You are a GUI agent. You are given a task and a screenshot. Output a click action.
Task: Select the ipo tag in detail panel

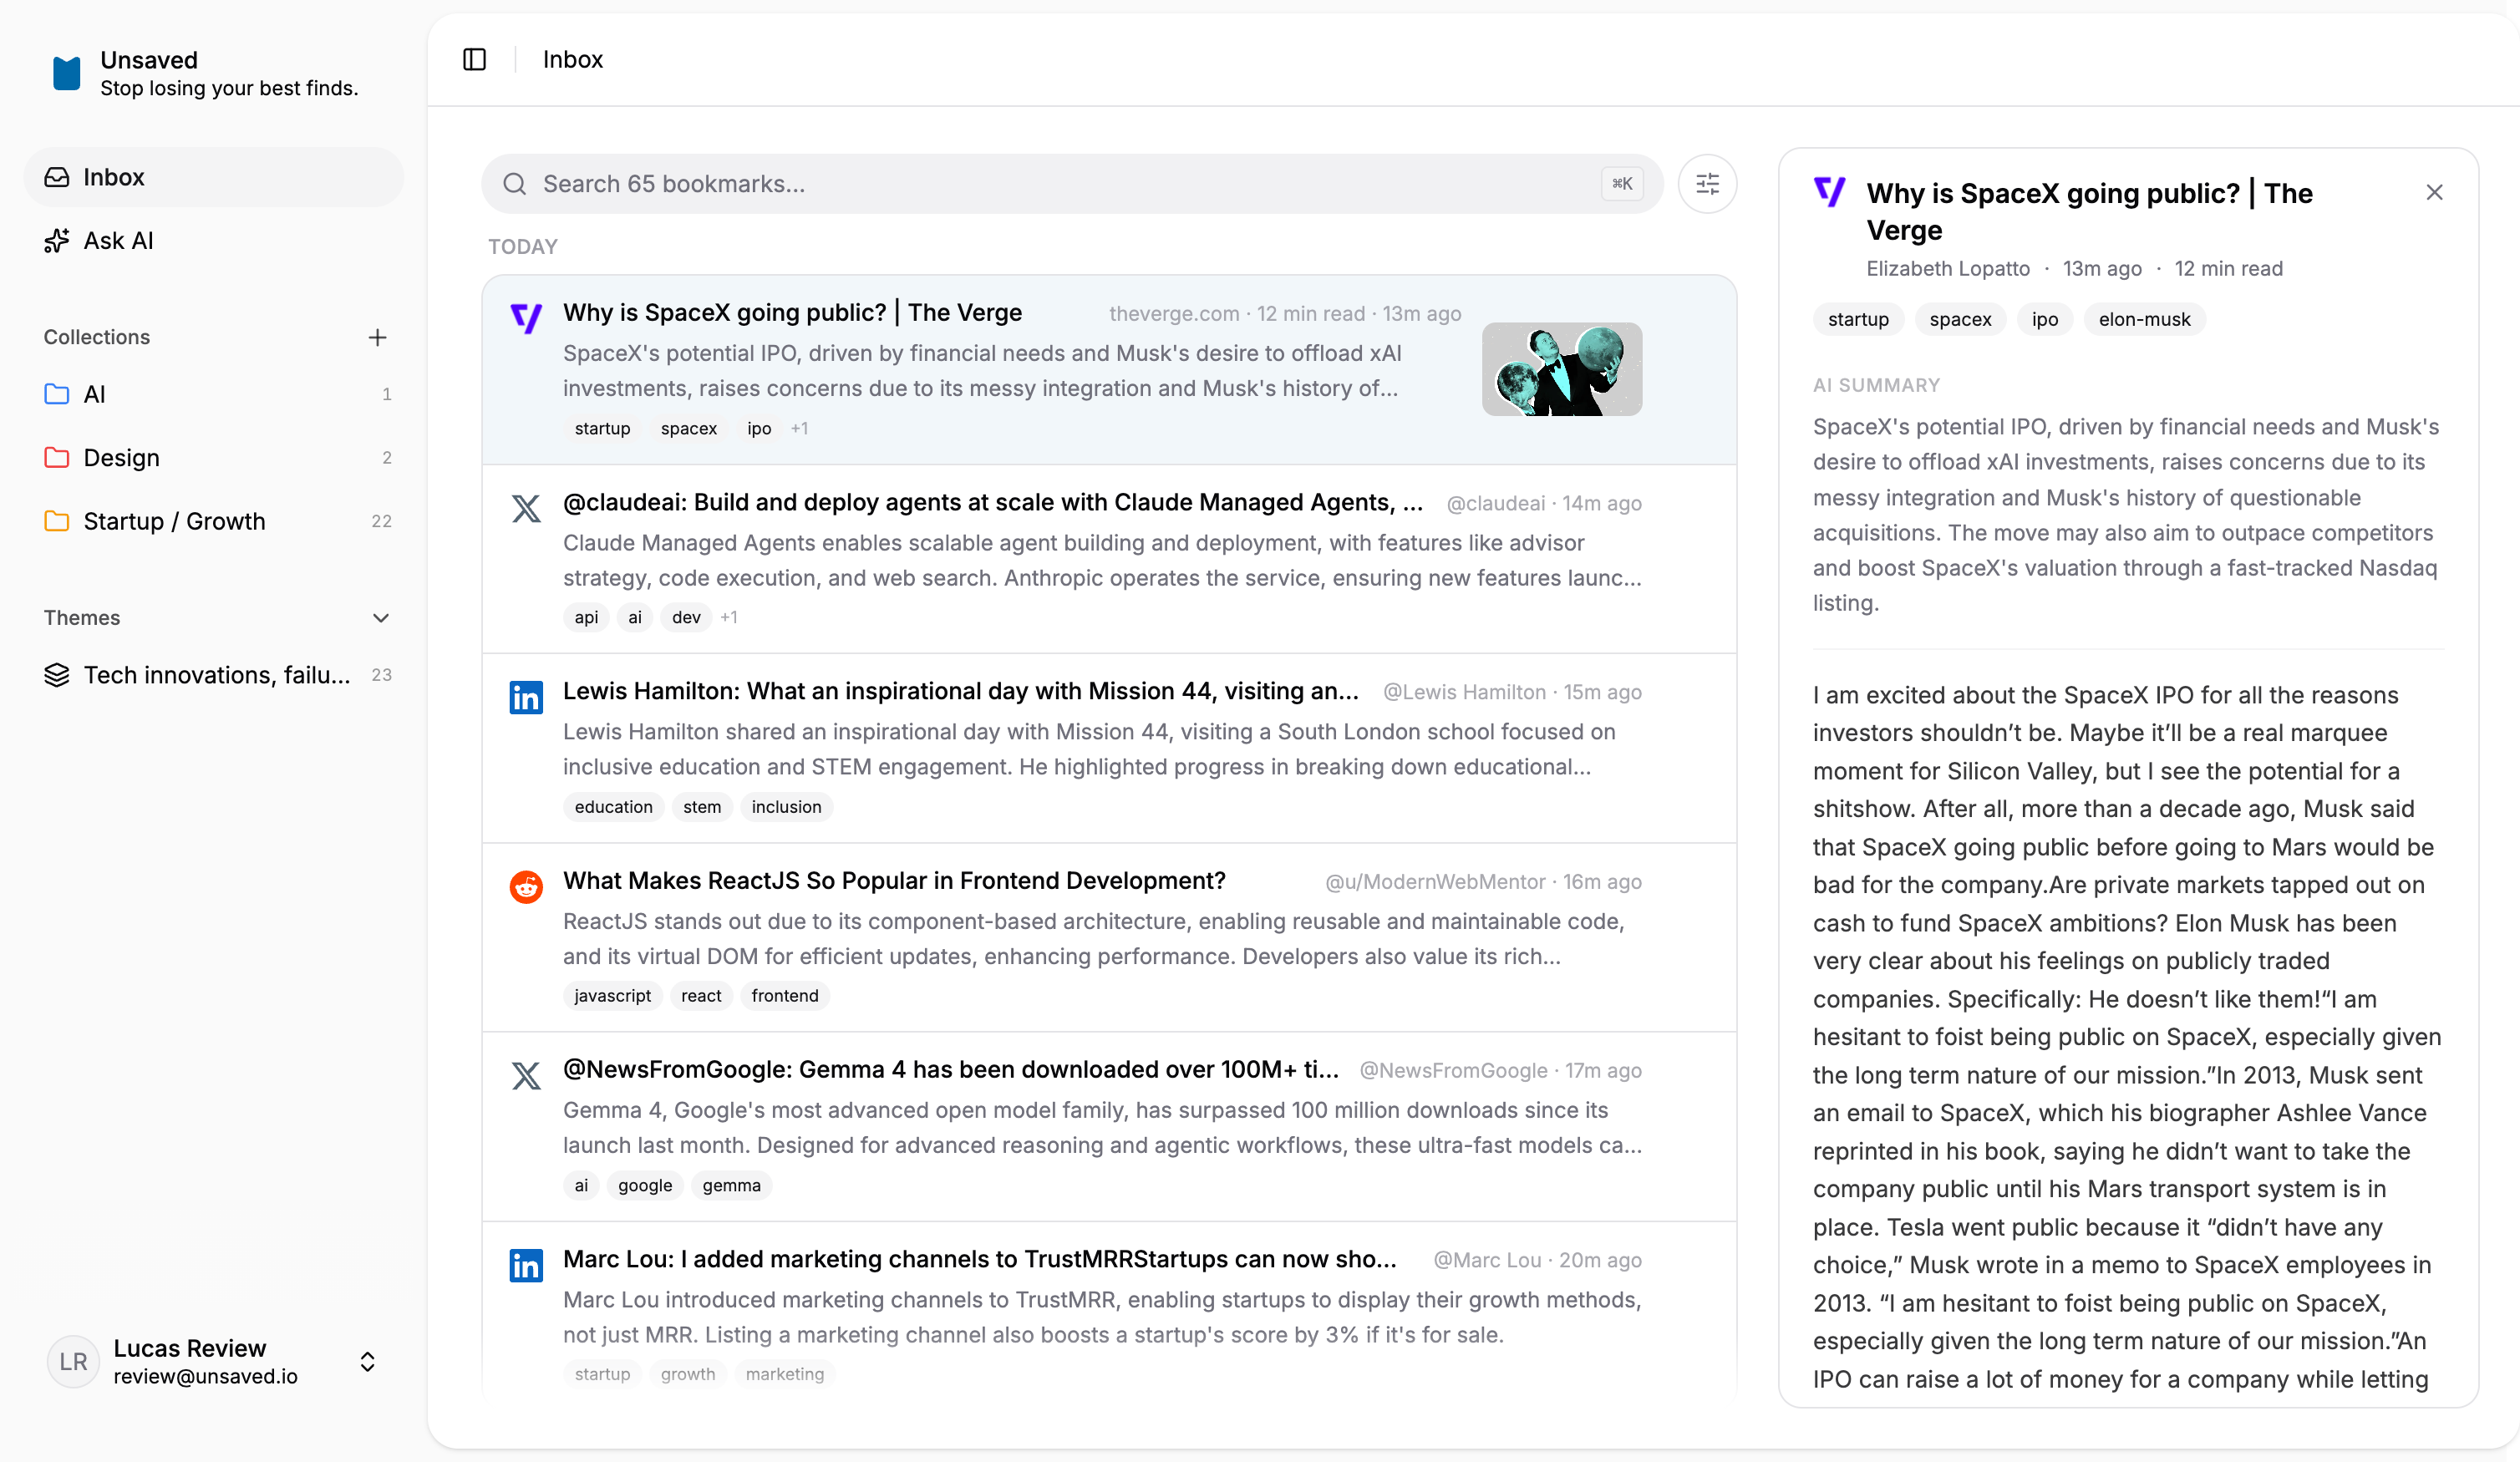coord(2045,319)
